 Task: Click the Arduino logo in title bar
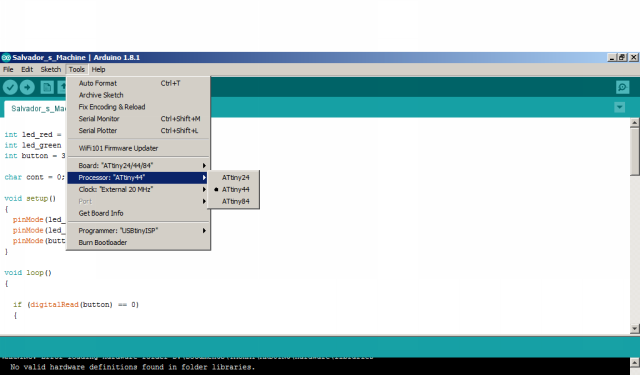(x=6, y=58)
